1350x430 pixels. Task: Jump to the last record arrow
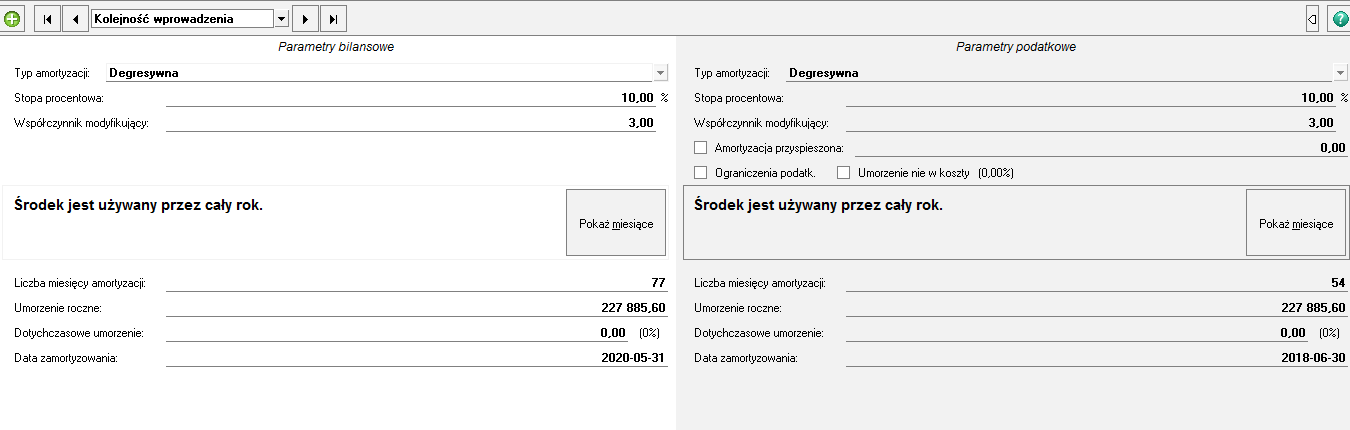[x=334, y=18]
